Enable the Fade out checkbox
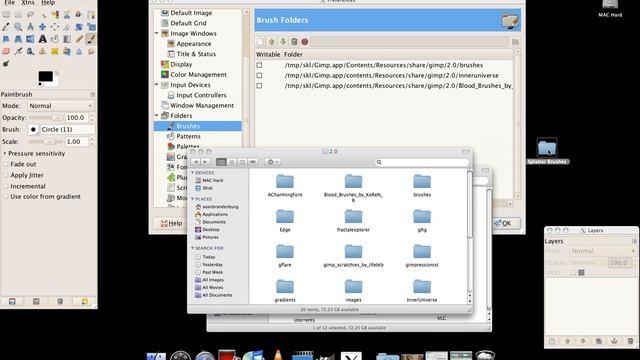 6,164
